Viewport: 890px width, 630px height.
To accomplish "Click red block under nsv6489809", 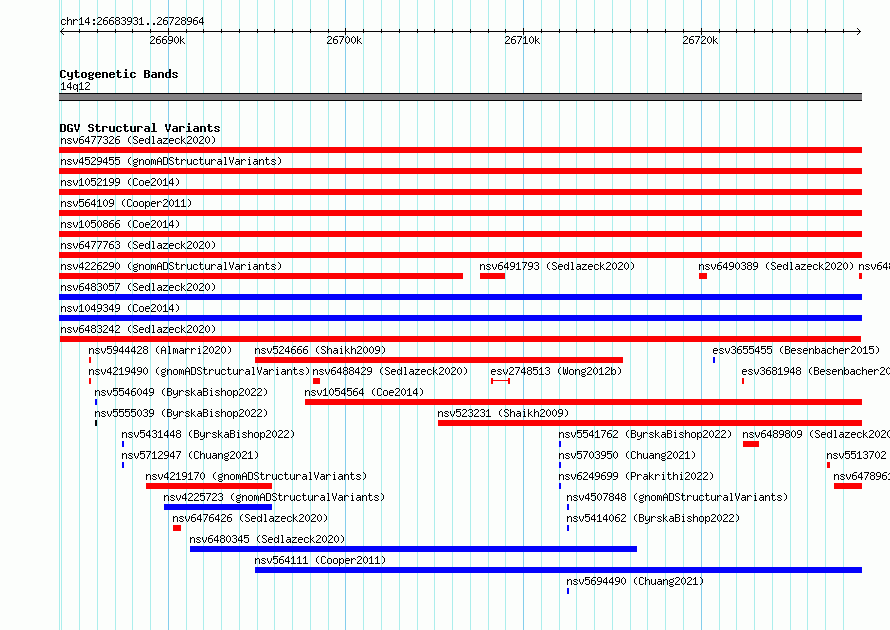I will pyautogui.click(x=751, y=444).
